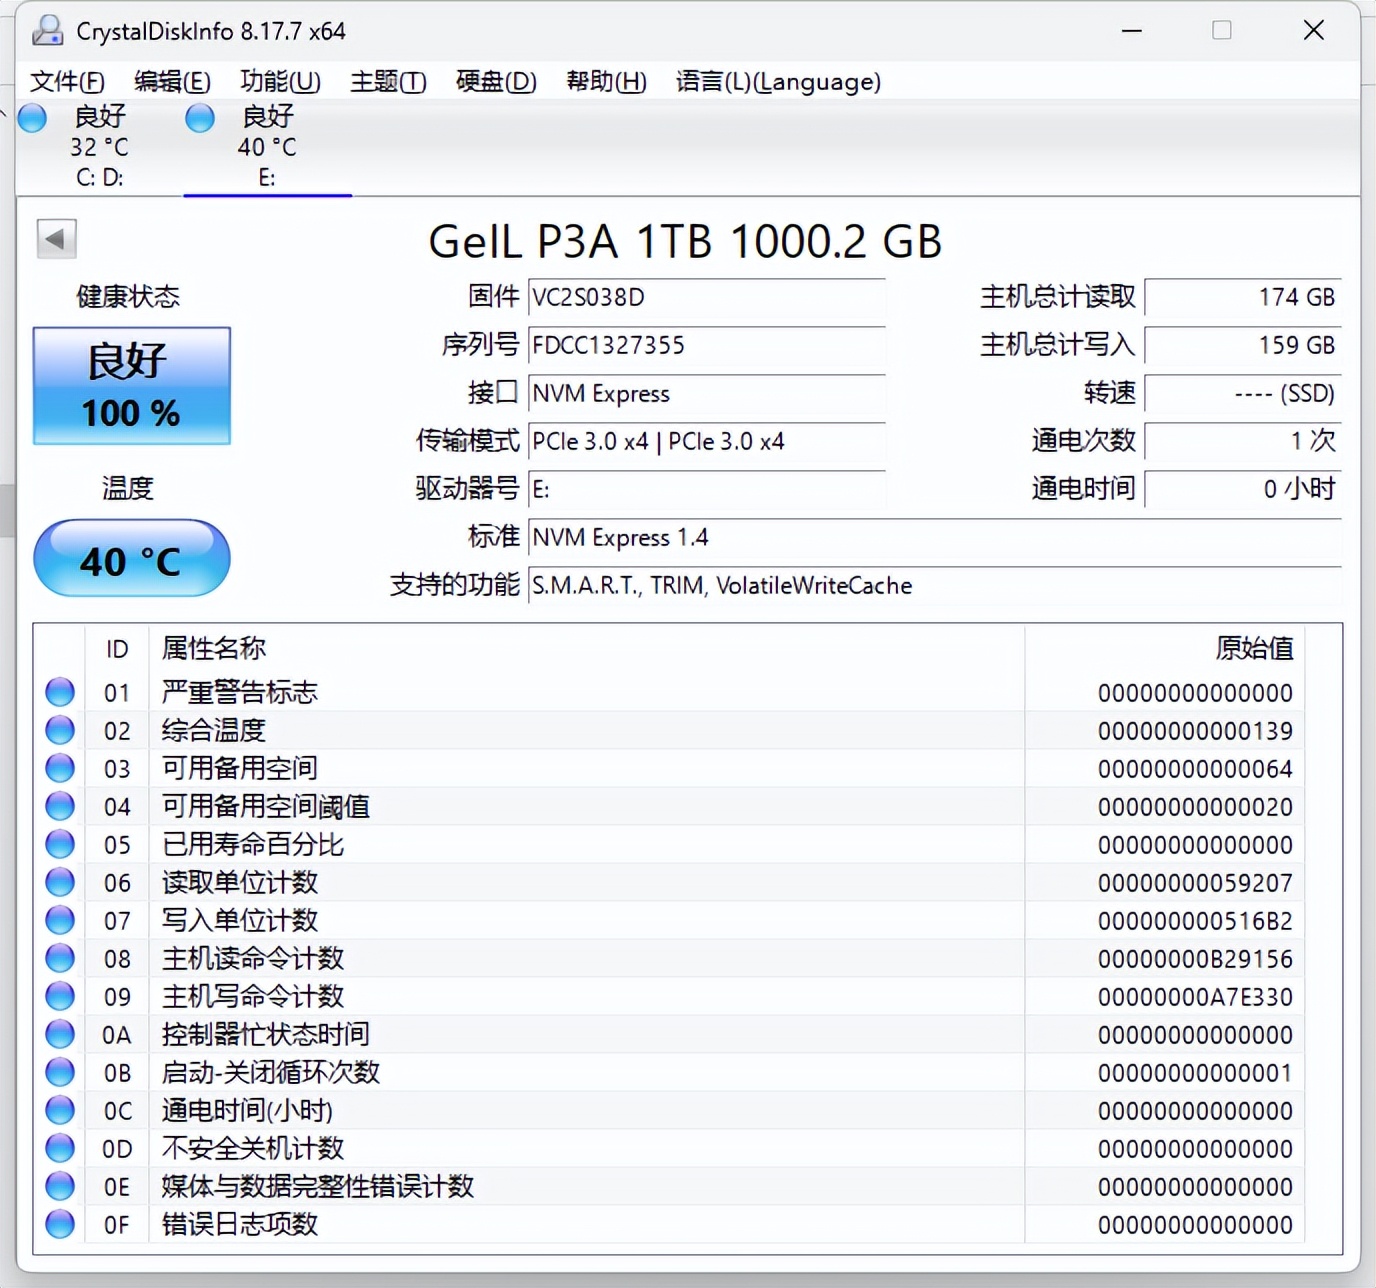The height and width of the screenshot is (1288, 1376).
Task: Click the blue status orb for C: D: disk
Action: pos(32,118)
